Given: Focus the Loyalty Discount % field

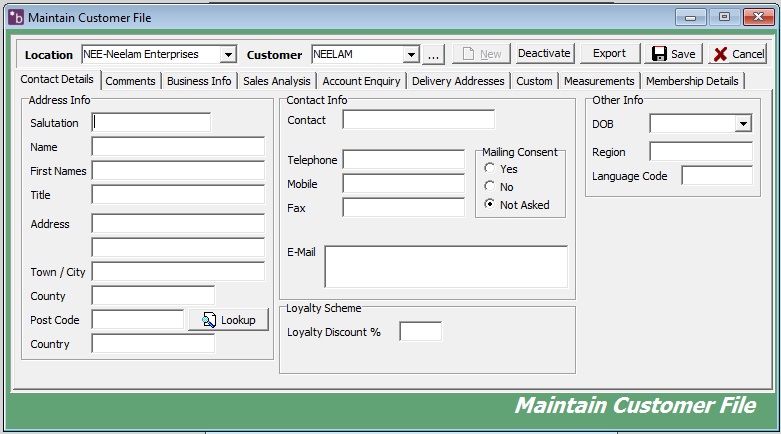Looking at the screenshot, I should tap(420, 331).
